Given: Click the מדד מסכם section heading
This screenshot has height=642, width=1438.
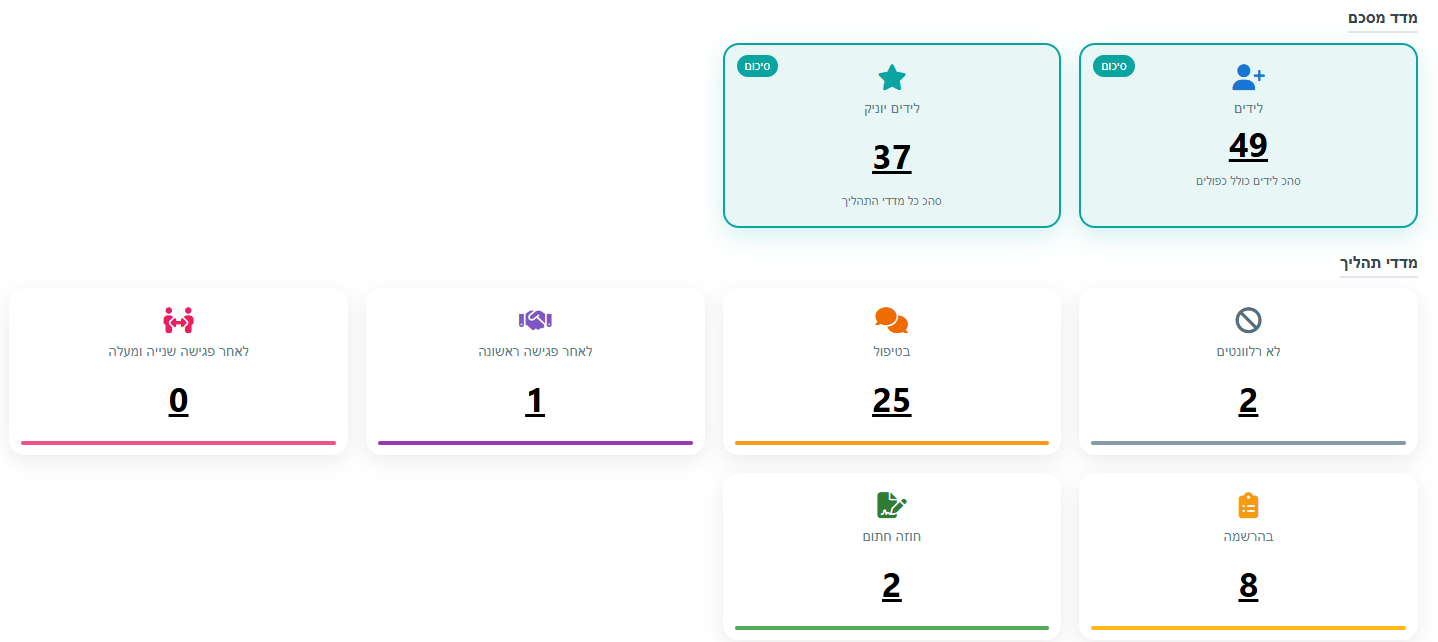Looking at the screenshot, I should tap(1383, 17).
